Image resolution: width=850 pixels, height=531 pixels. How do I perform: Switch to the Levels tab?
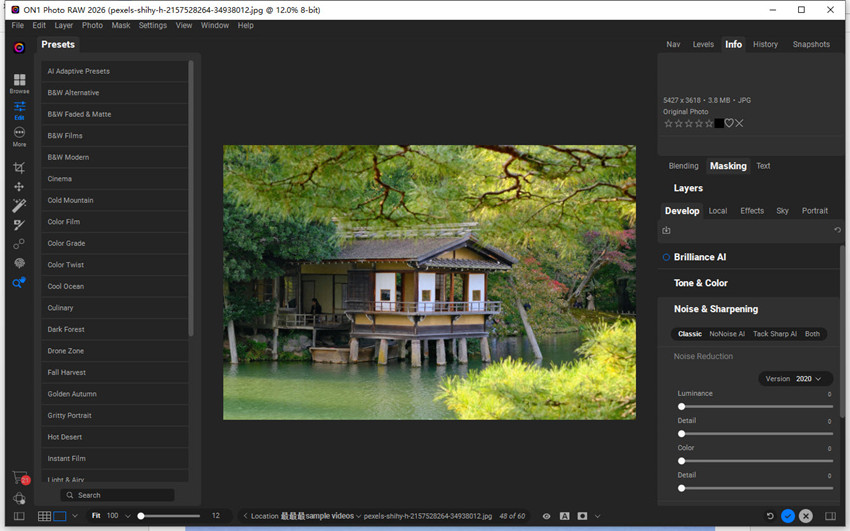point(703,44)
